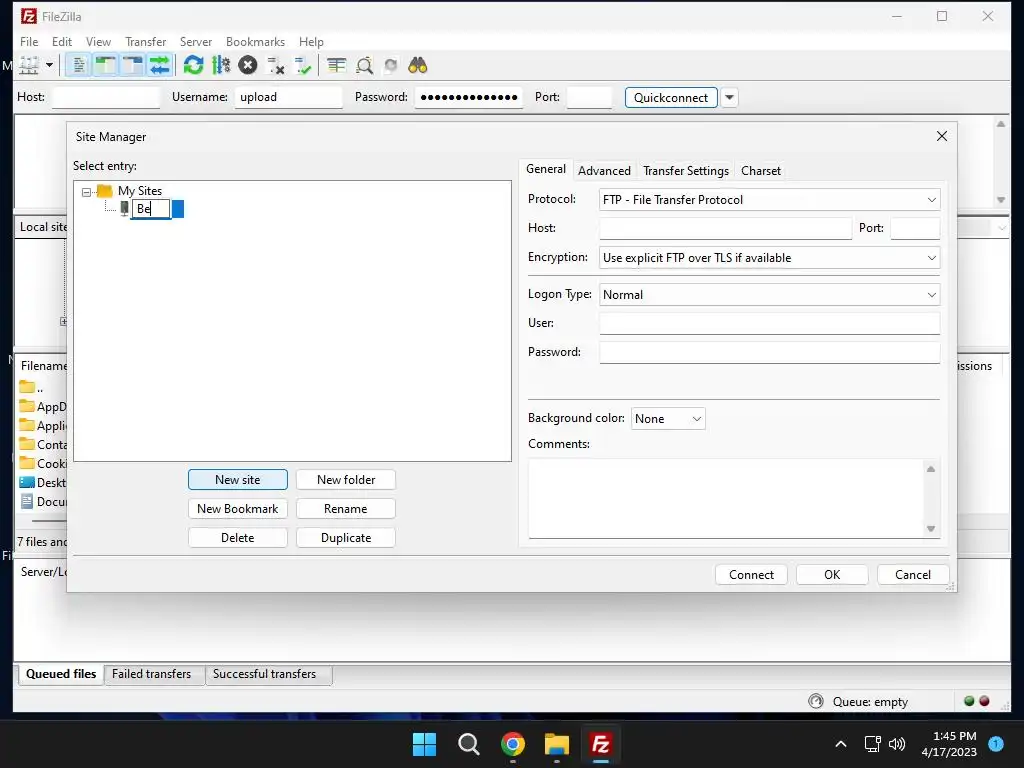This screenshot has width=1024, height=768.
Task: Open taskbar Search
Action: click(469, 744)
